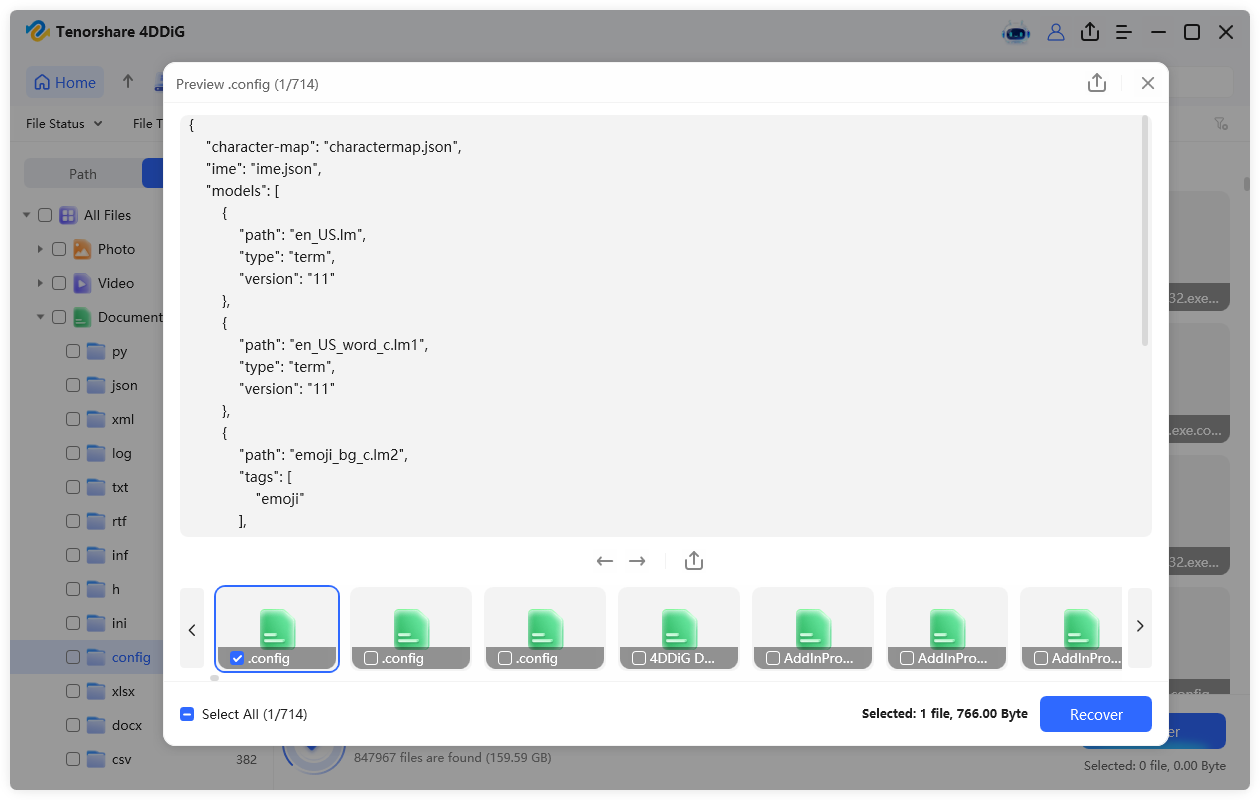
Task: Click the py folder icon
Action: [96, 351]
